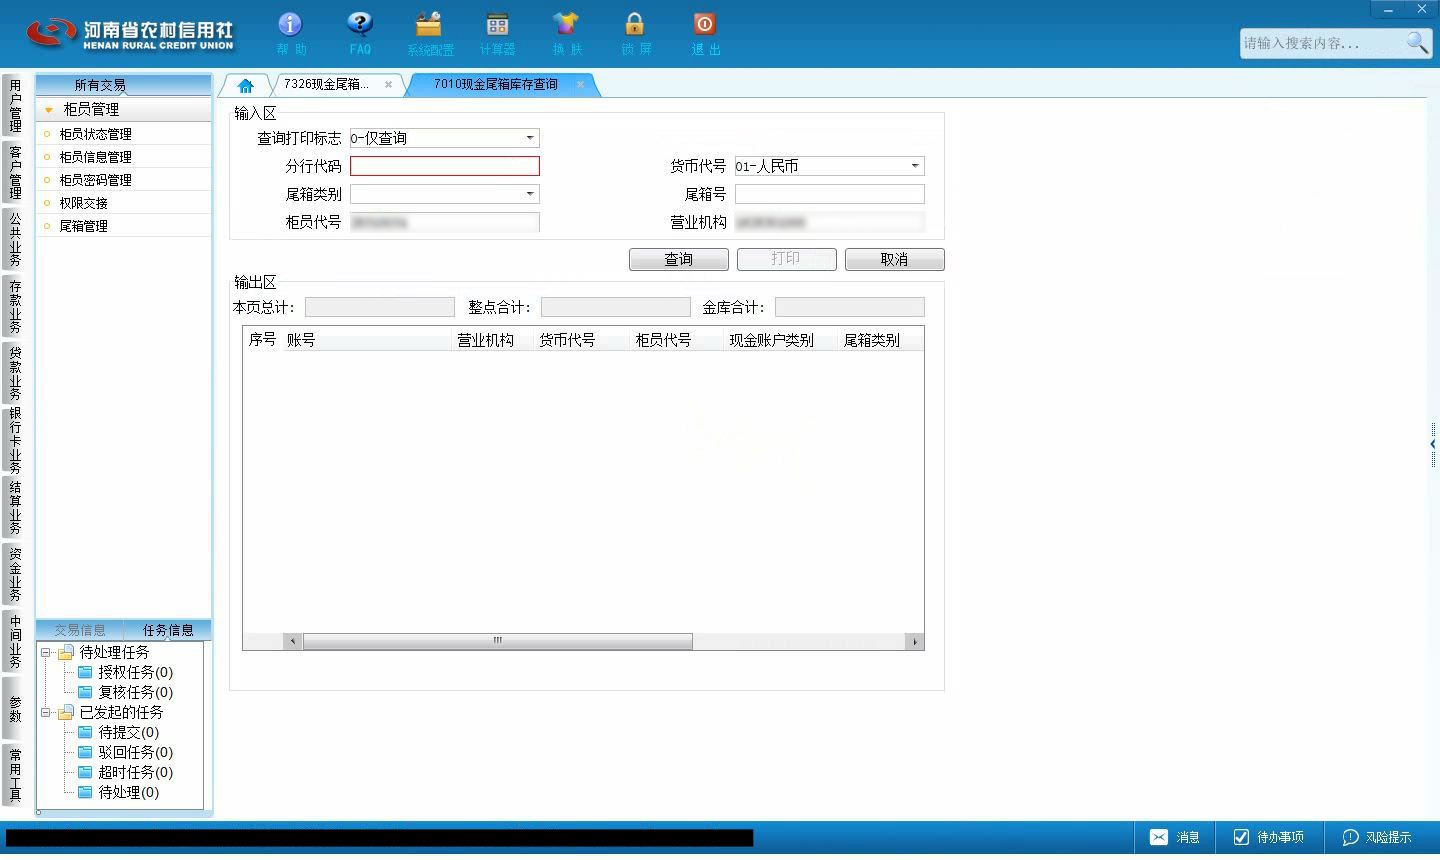The image size is (1440, 860).
Task: Click the 待处理(0) folder icon
Action: click(x=85, y=792)
